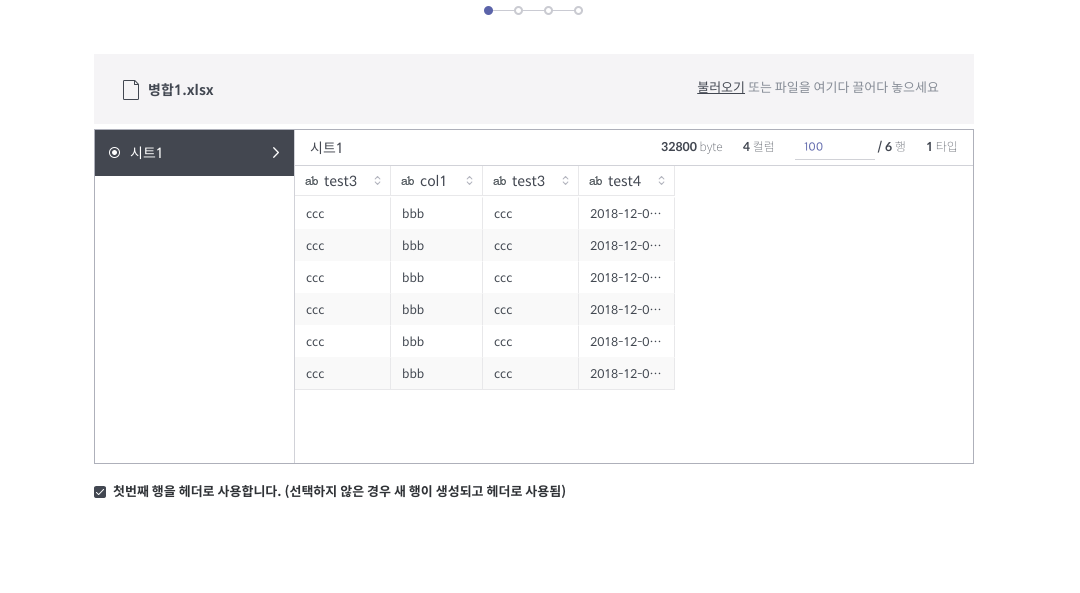Click the last row 2018-12-0… cell
The height and width of the screenshot is (593, 1080).
coord(626,373)
